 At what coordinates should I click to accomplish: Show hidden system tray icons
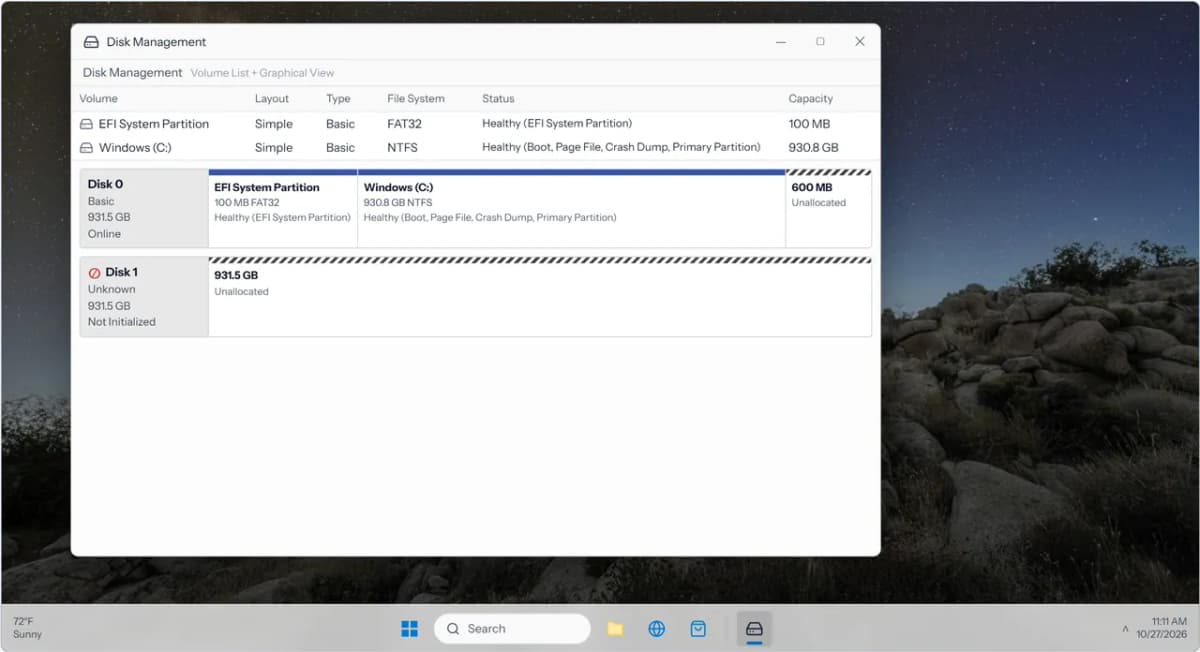[x=1125, y=629]
